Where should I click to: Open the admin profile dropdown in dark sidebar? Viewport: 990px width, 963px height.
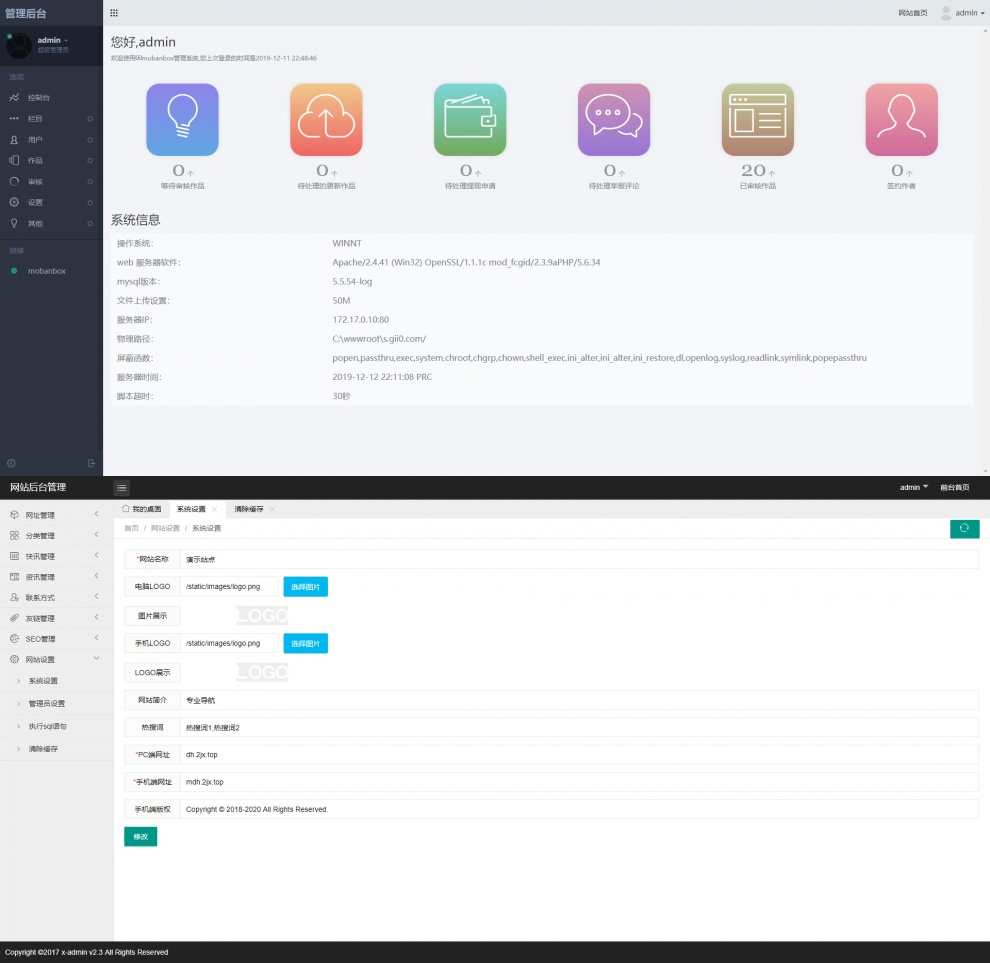pyautogui.click(x=52, y=40)
